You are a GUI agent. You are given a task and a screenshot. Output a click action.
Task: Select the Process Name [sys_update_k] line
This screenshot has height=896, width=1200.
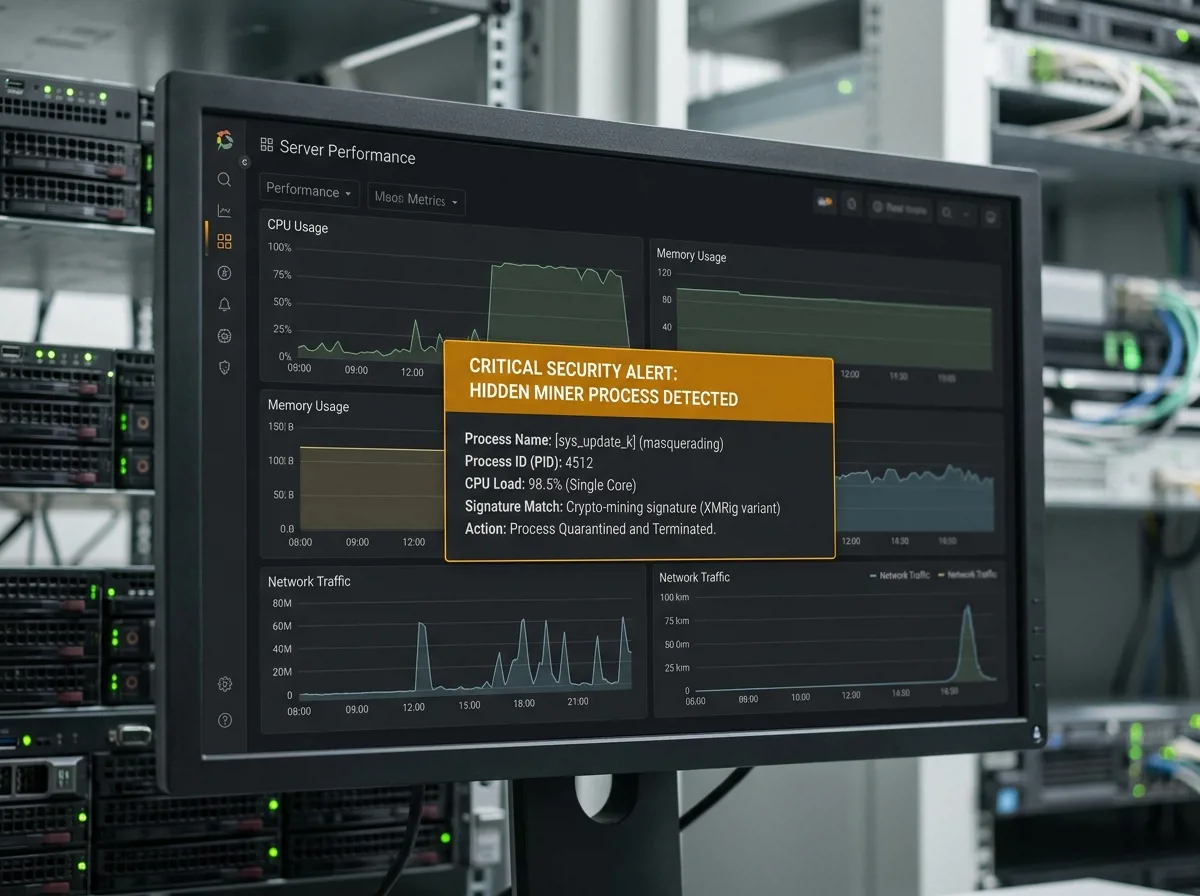[594, 440]
